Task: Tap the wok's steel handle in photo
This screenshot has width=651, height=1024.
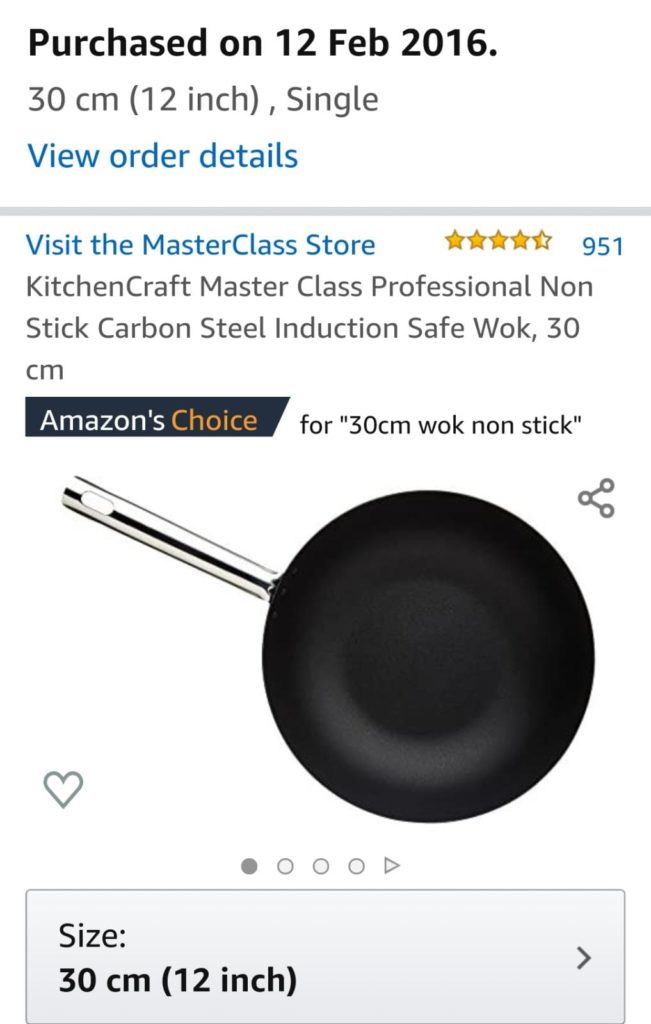Action: (170, 539)
